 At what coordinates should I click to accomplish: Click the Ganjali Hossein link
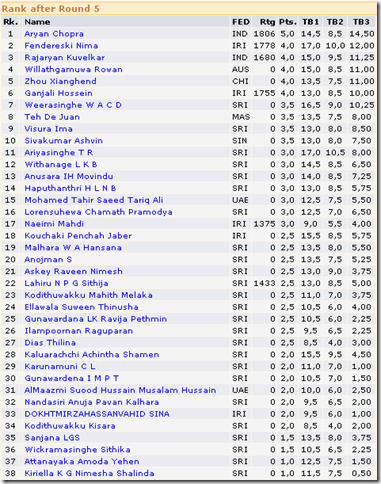(x=58, y=93)
